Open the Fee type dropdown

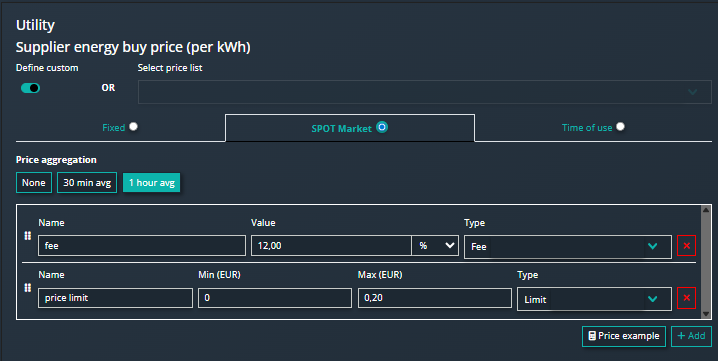[x=568, y=247]
